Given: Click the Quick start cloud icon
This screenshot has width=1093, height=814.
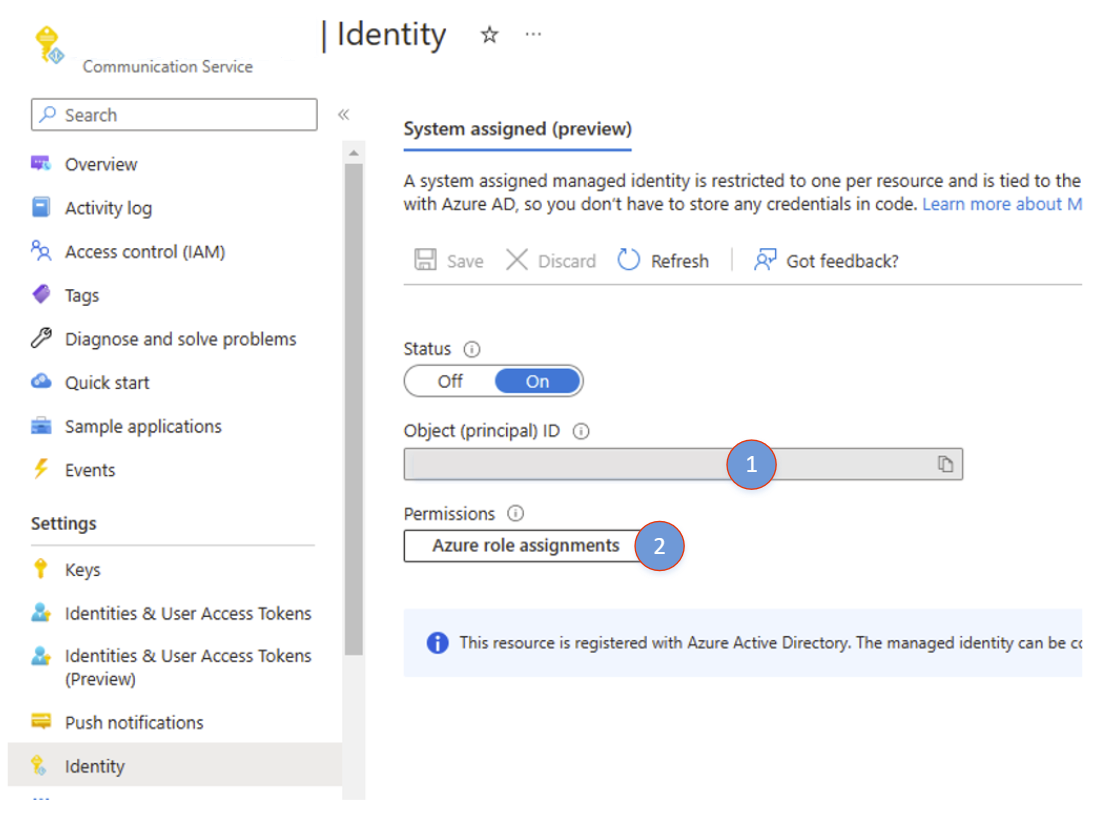Looking at the screenshot, I should pyautogui.click(x=41, y=381).
